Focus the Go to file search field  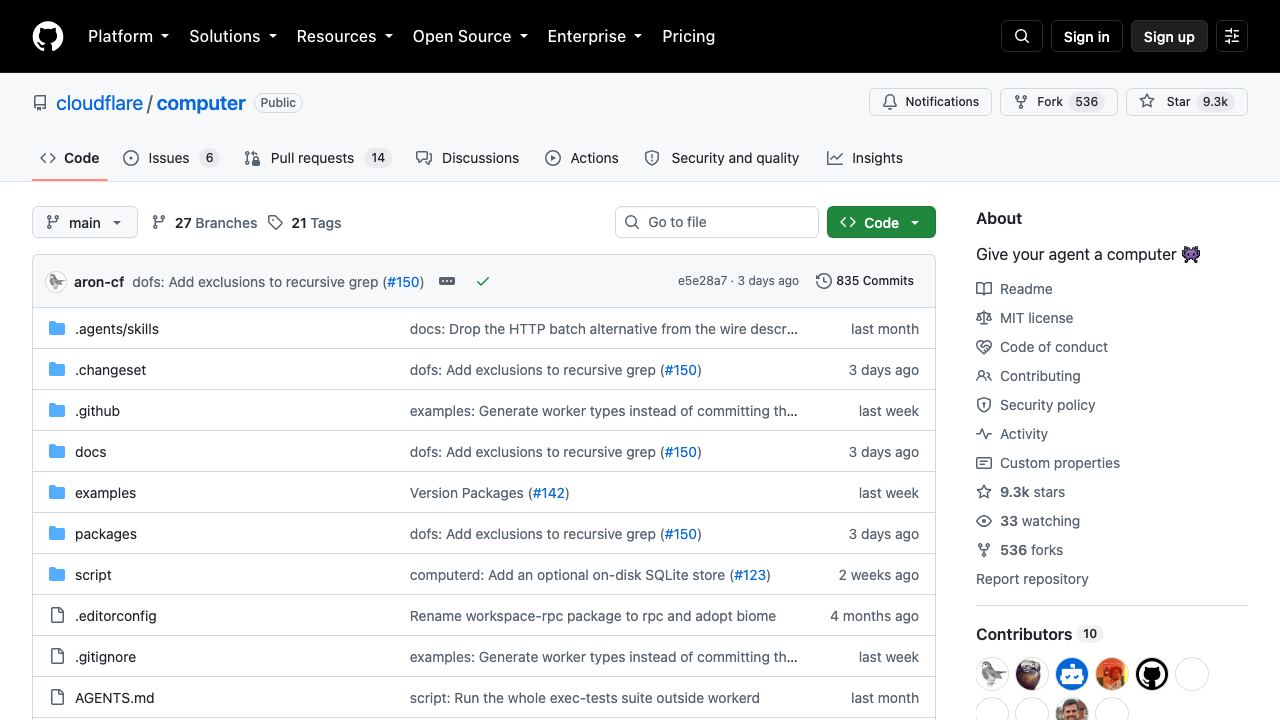[717, 222]
